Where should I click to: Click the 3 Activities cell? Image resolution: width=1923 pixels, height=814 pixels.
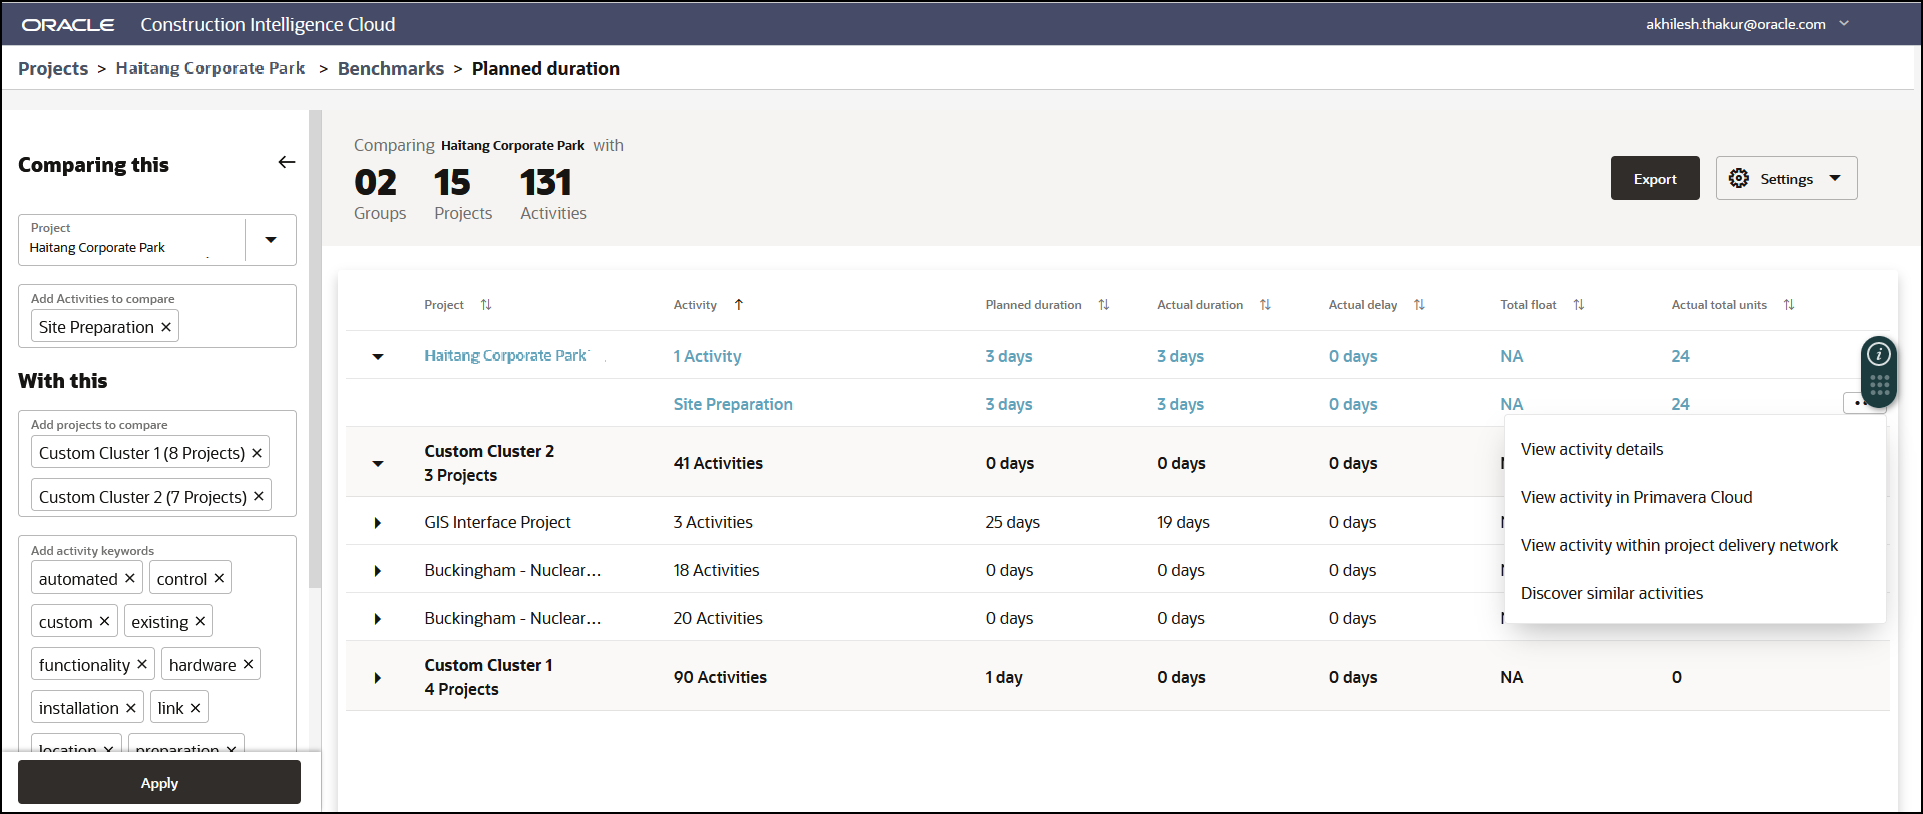(713, 522)
